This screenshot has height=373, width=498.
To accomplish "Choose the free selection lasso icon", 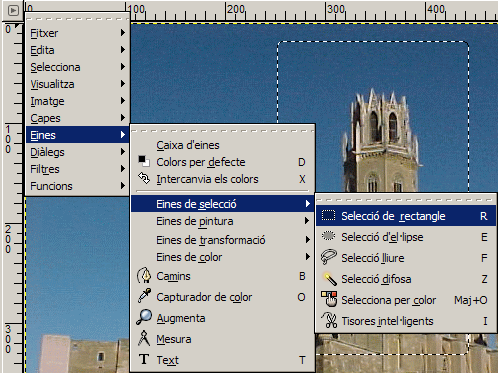I will (328, 257).
